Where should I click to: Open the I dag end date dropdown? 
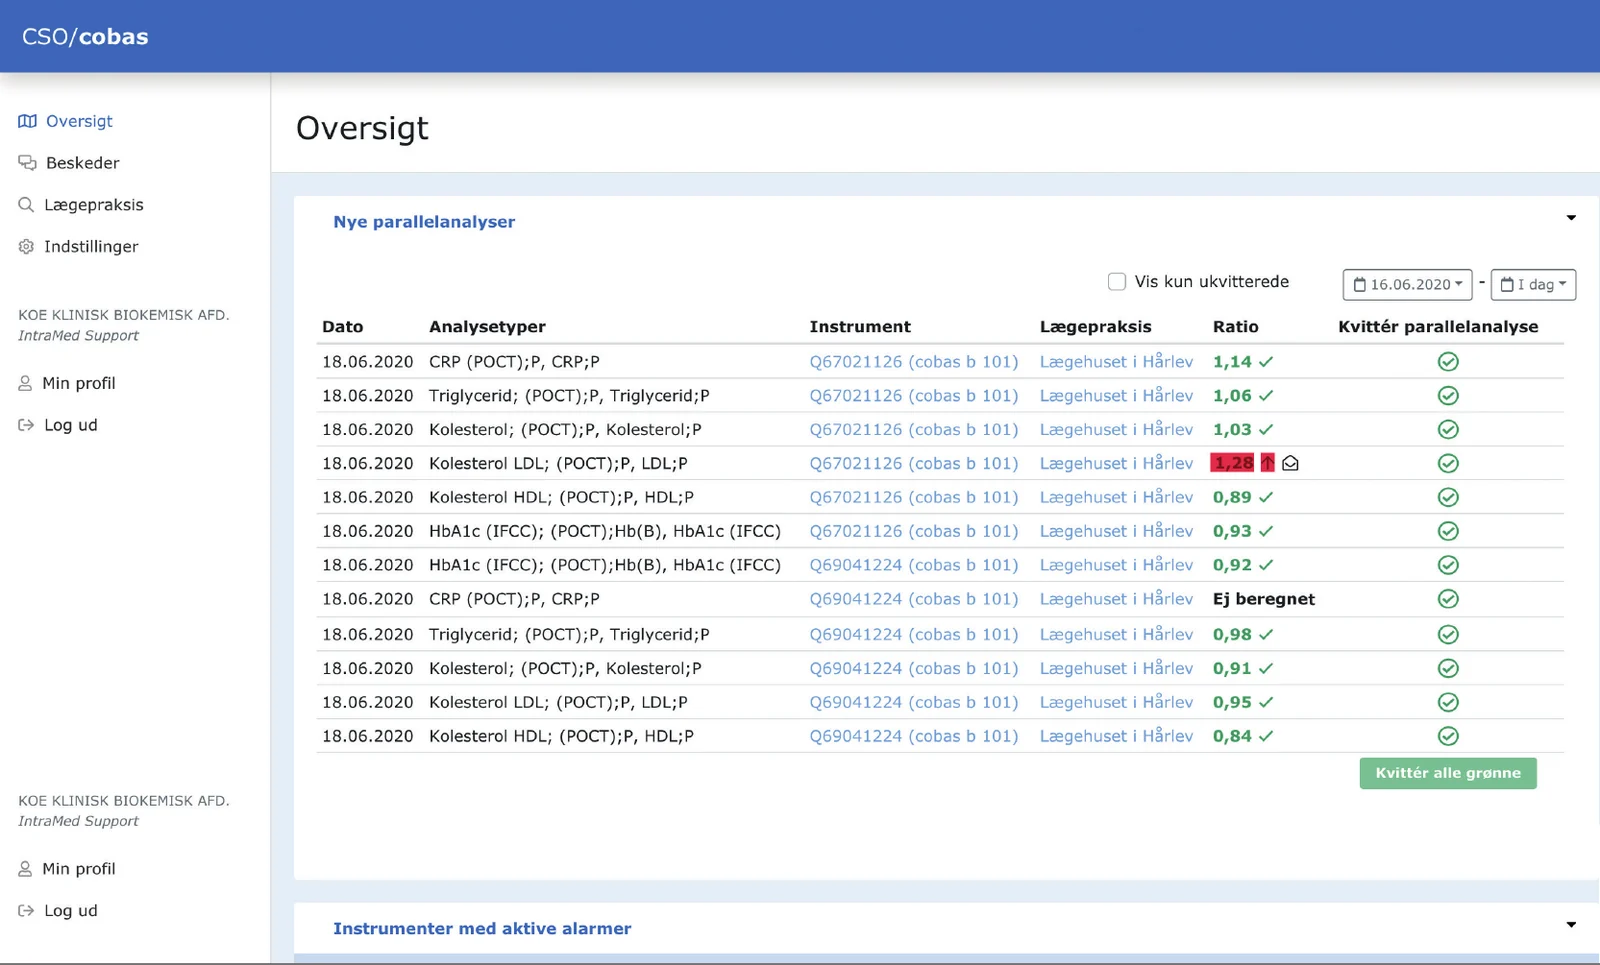coord(1533,285)
